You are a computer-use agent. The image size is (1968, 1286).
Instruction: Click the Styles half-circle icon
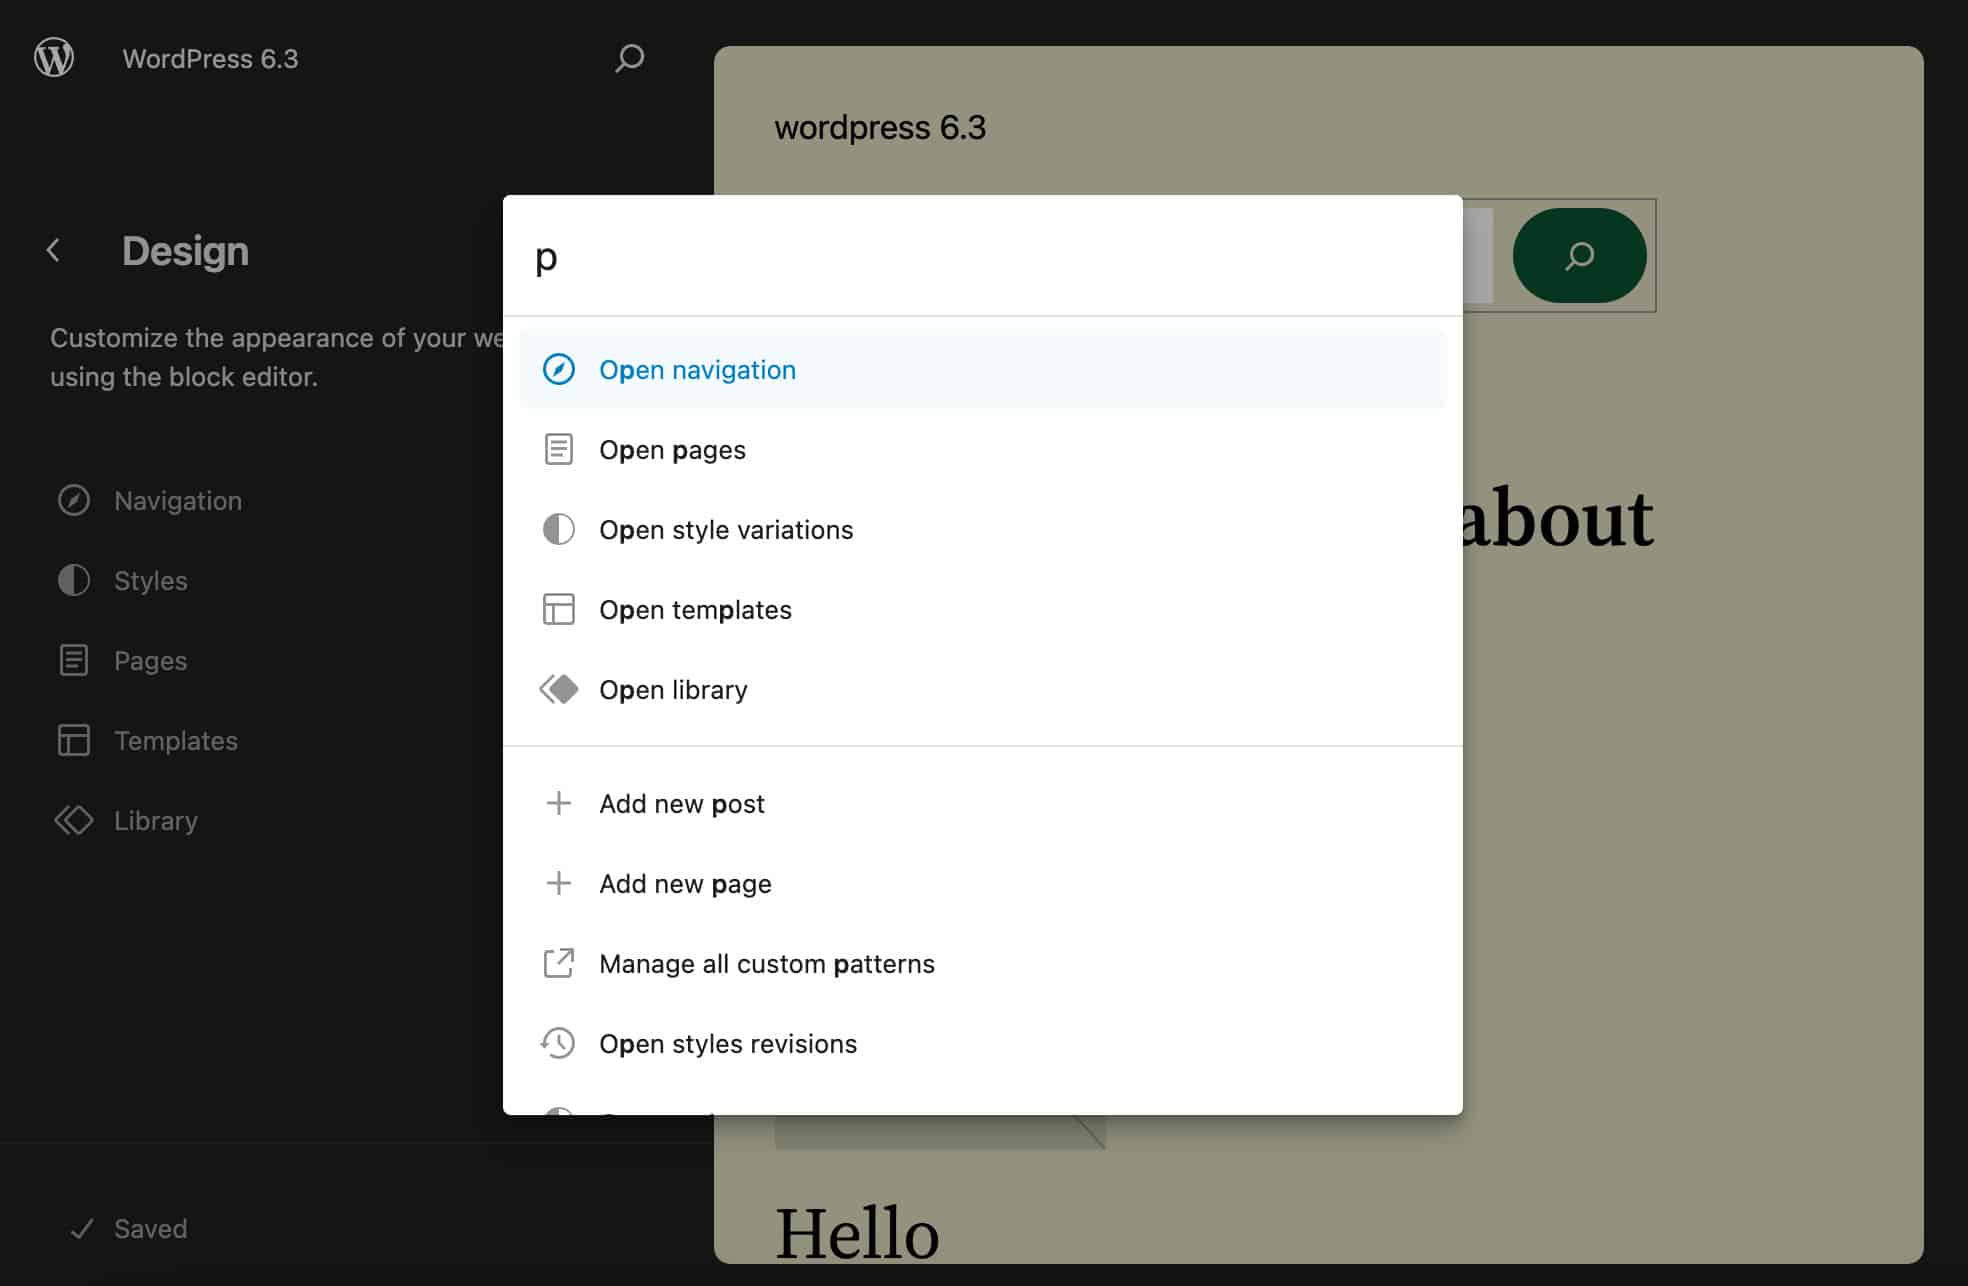click(74, 580)
